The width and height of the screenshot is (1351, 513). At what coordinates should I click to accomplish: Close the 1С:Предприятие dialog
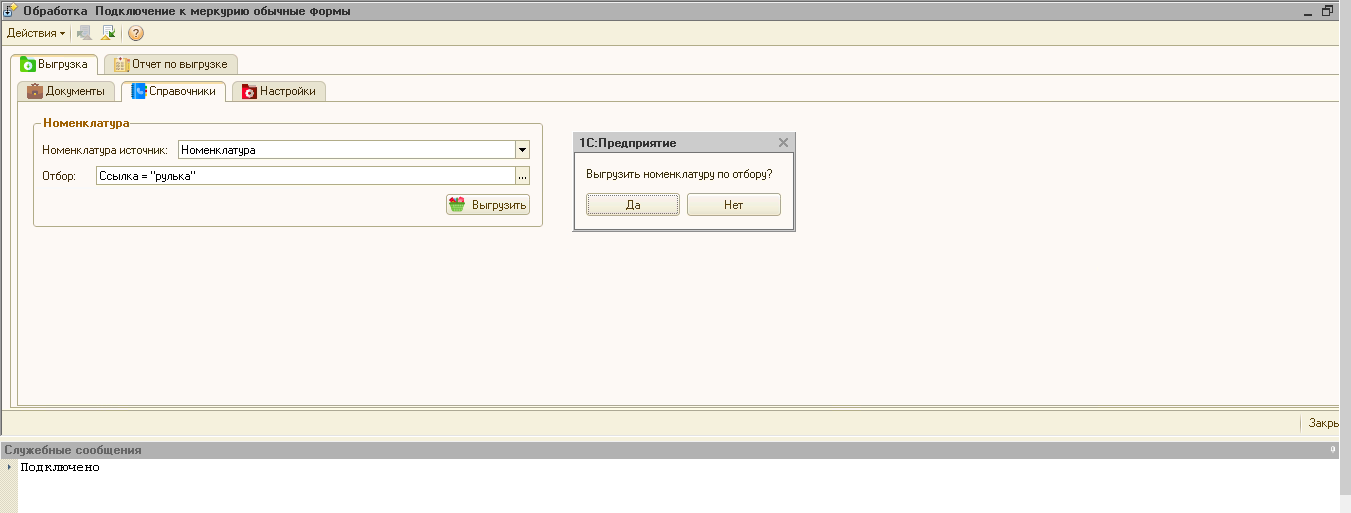click(783, 143)
